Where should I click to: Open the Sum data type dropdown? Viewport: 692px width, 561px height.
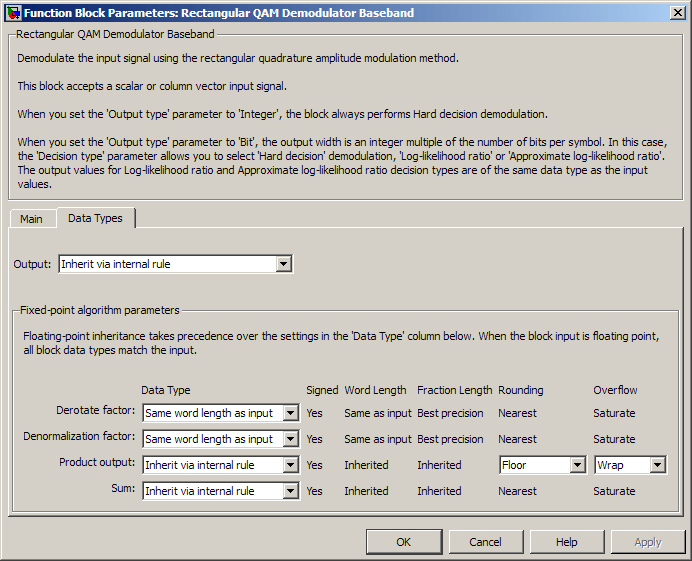tap(221, 491)
